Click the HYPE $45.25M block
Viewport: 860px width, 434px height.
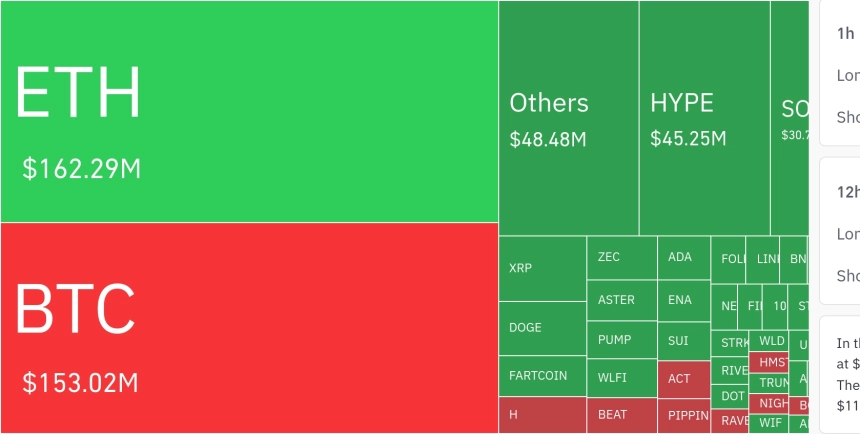[x=704, y=118]
